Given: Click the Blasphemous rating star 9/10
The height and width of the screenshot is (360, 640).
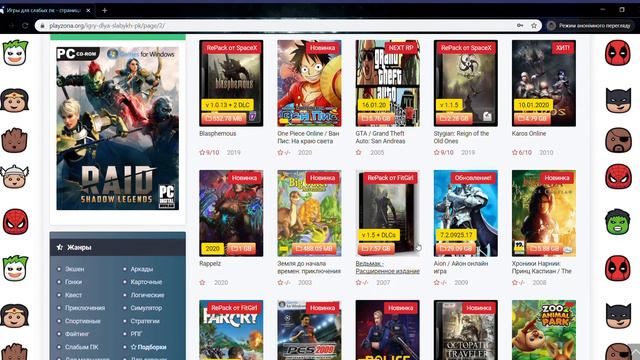Looking at the screenshot, I should [x=202, y=153].
